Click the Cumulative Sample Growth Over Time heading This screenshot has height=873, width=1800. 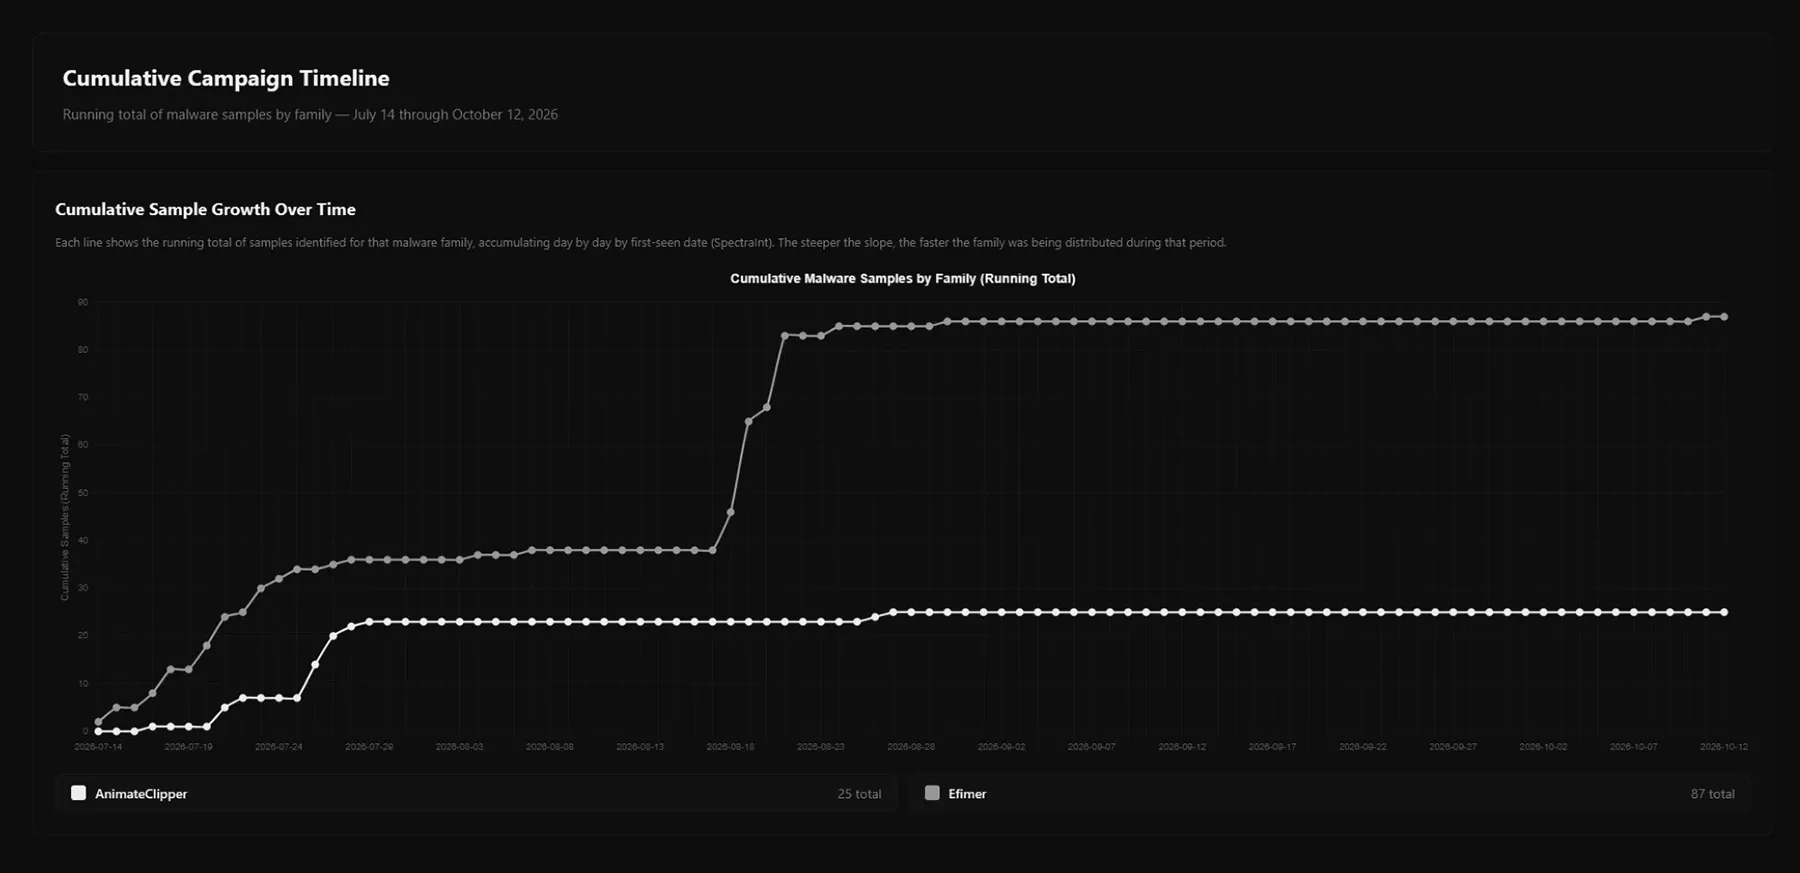(205, 209)
